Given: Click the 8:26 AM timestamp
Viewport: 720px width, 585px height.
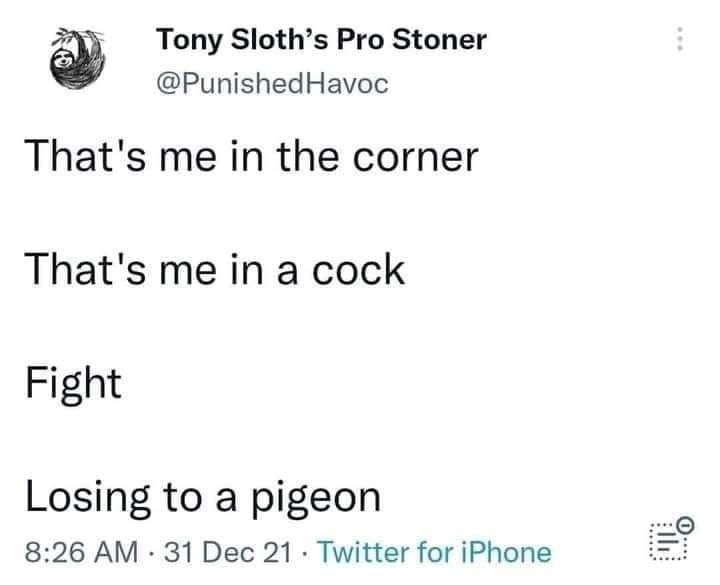Looking at the screenshot, I should coord(81,551).
